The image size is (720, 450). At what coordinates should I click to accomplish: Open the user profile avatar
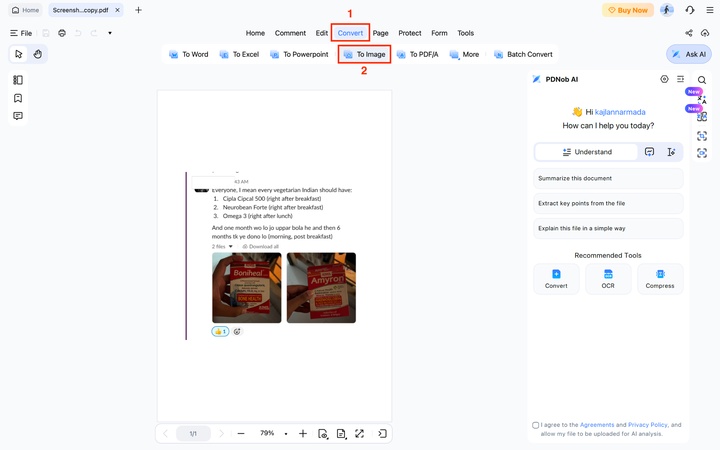(x=667, y=10)
